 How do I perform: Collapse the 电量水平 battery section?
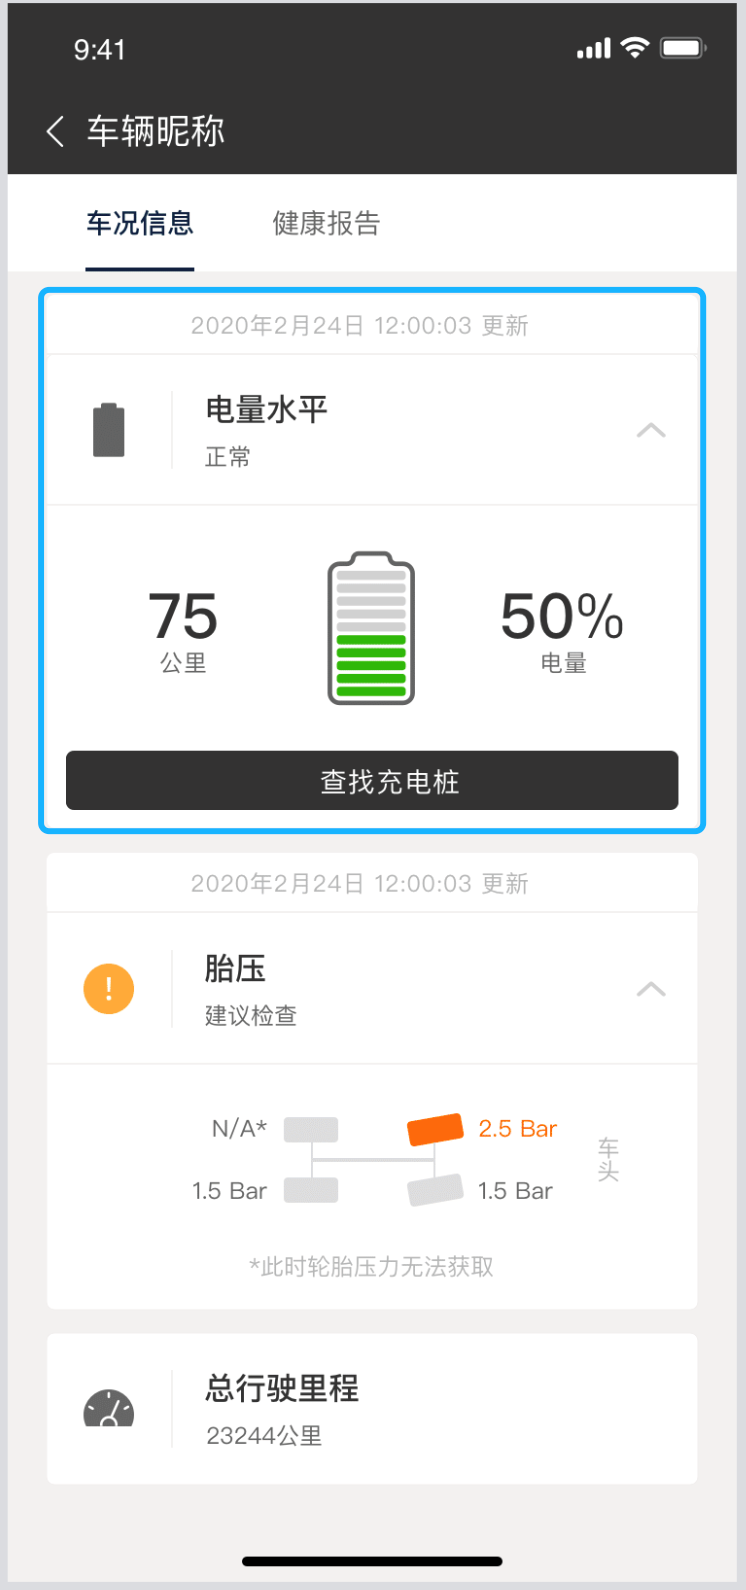coord(651,430)
